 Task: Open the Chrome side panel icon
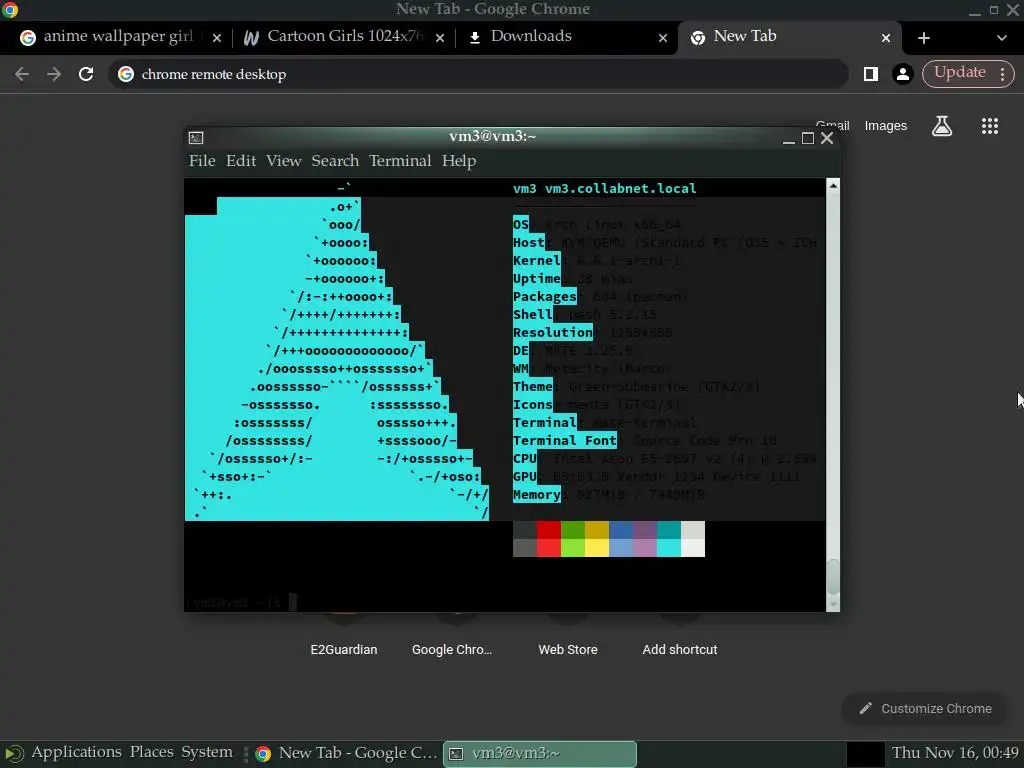(871, 74)
